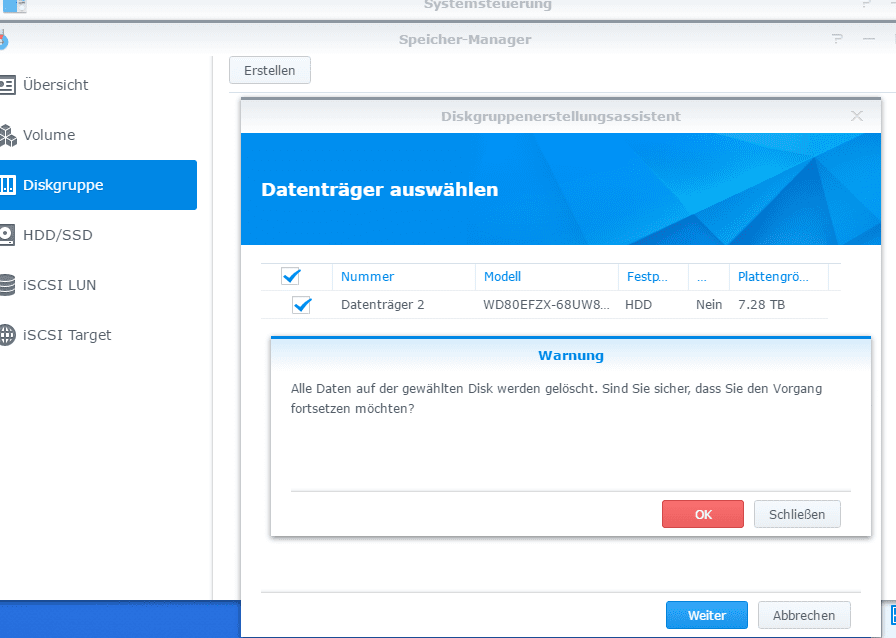Select the iSCSI LUN stack icon
Image resolution: width=896 pixels, height=638 pixels.
click(7, 285)
